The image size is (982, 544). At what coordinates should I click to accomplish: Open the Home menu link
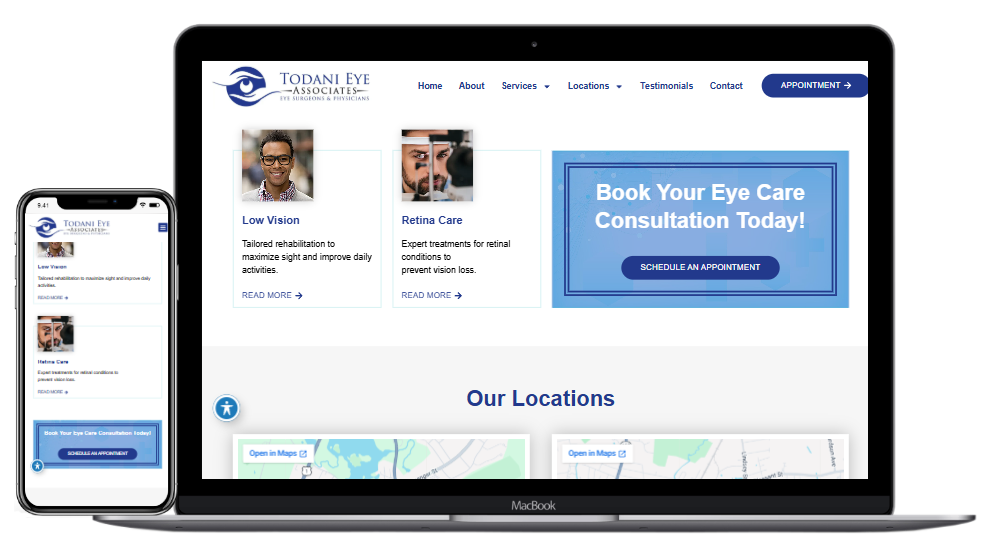pyautogui.click(x=430, y=86)
